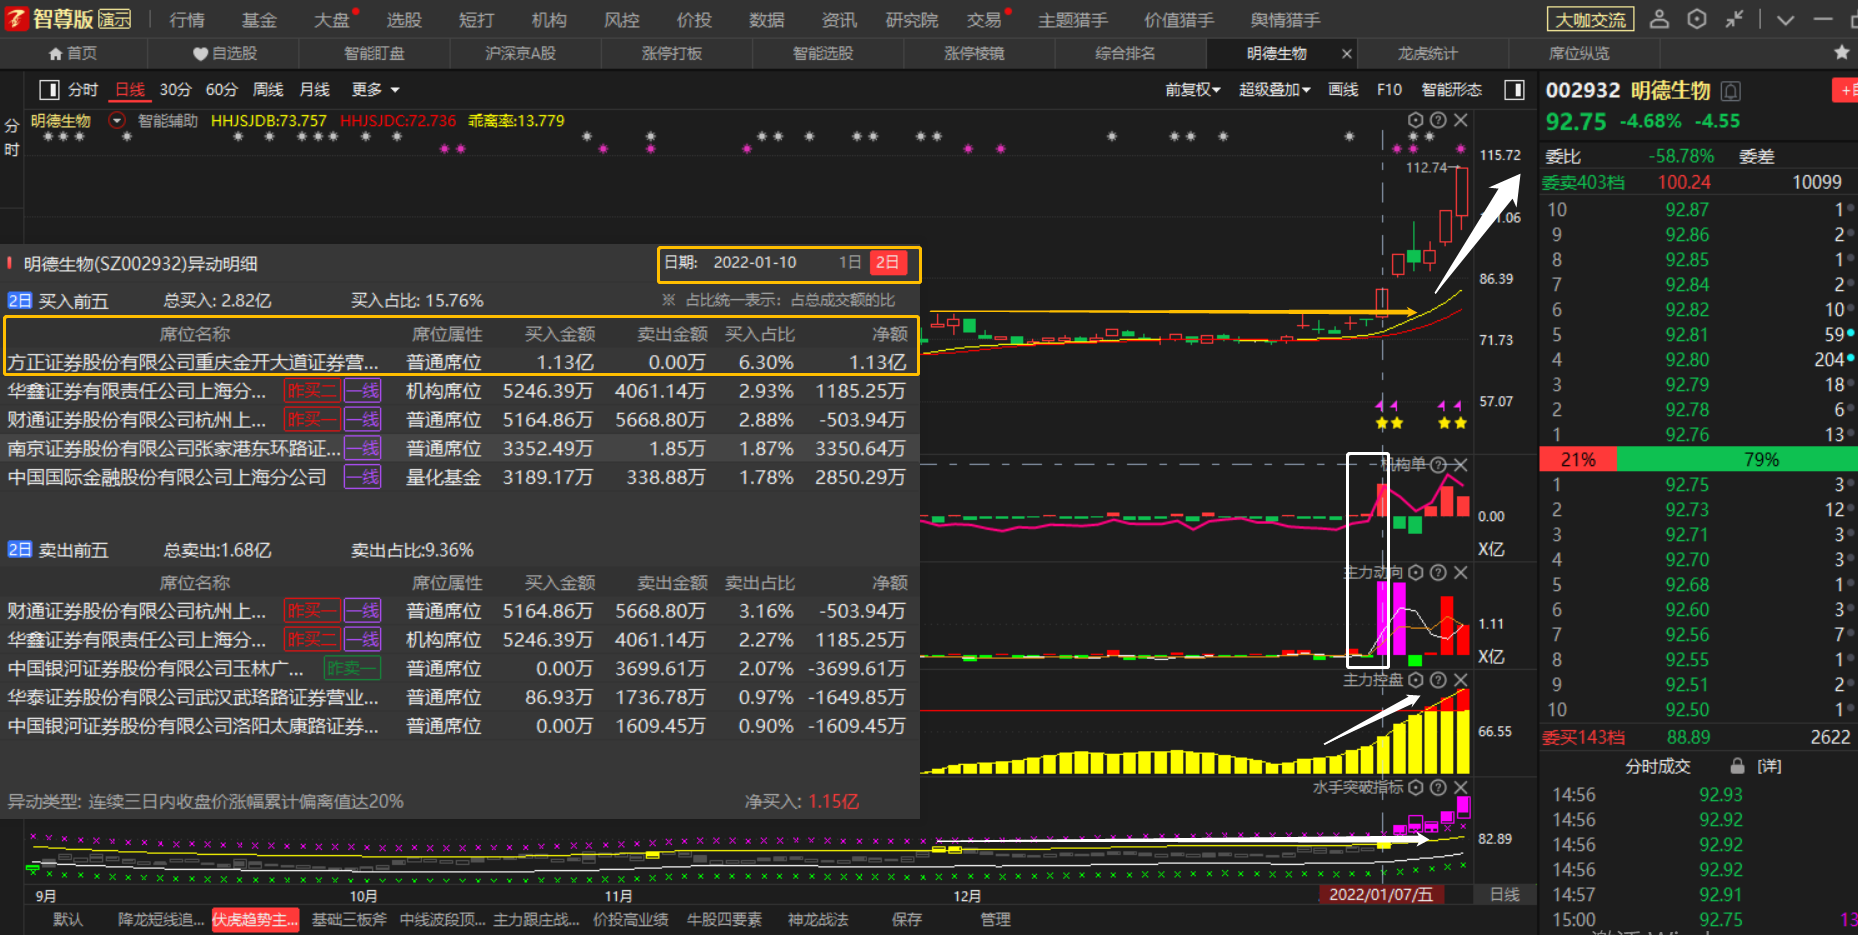
Task: Open the 舆情猎手 menu
Action: (1286, 20)
